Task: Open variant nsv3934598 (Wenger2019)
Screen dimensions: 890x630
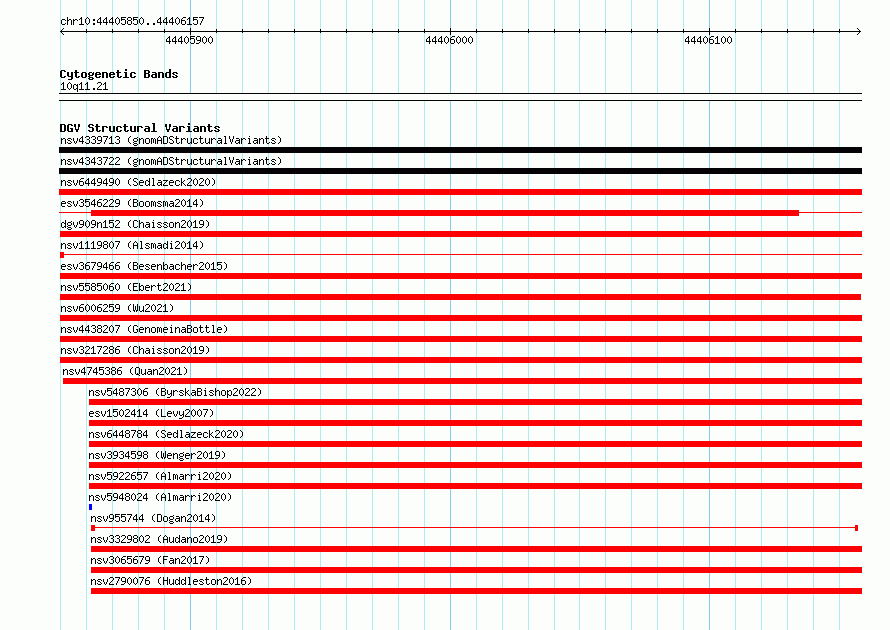Action: tap(157, 455)
